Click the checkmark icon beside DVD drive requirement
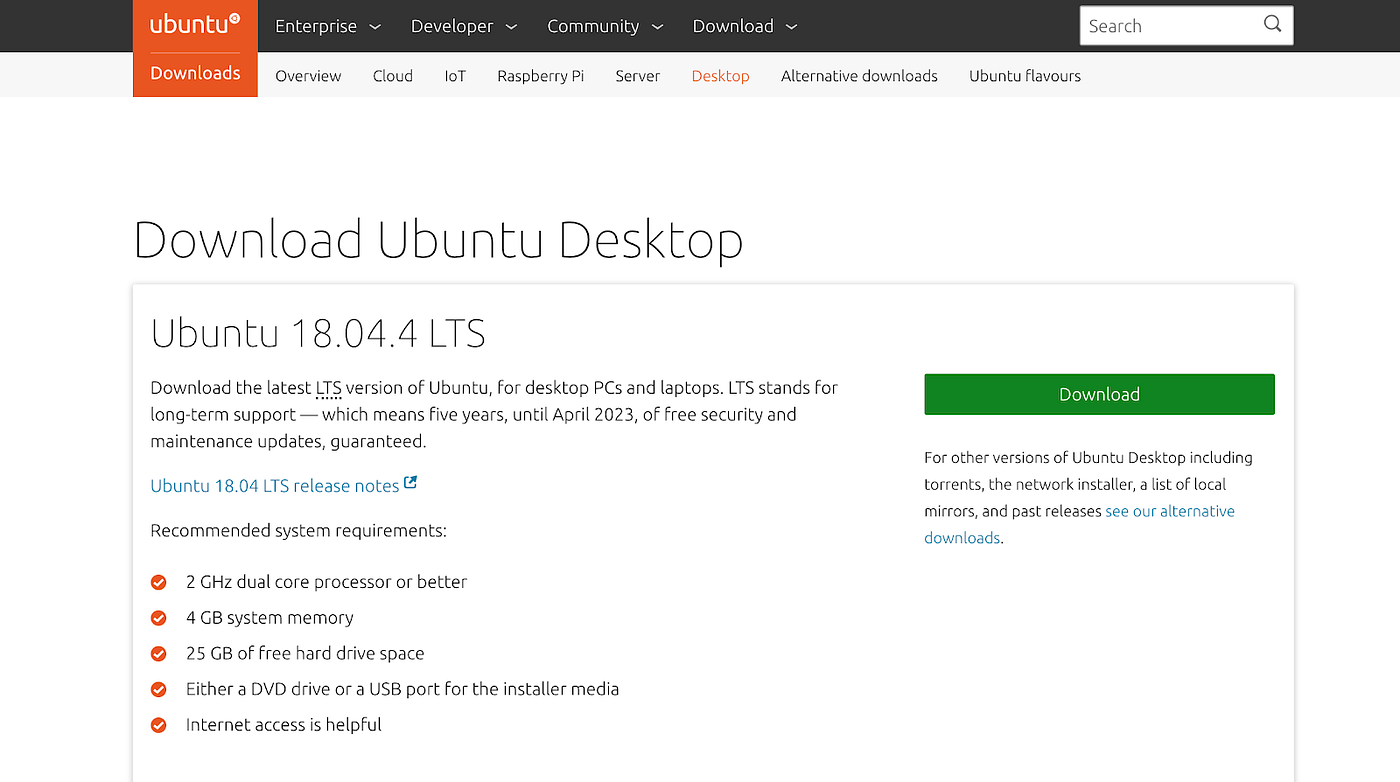Image resolution: width=1400 pixels, height=782 pixels. tap(159, 688)
